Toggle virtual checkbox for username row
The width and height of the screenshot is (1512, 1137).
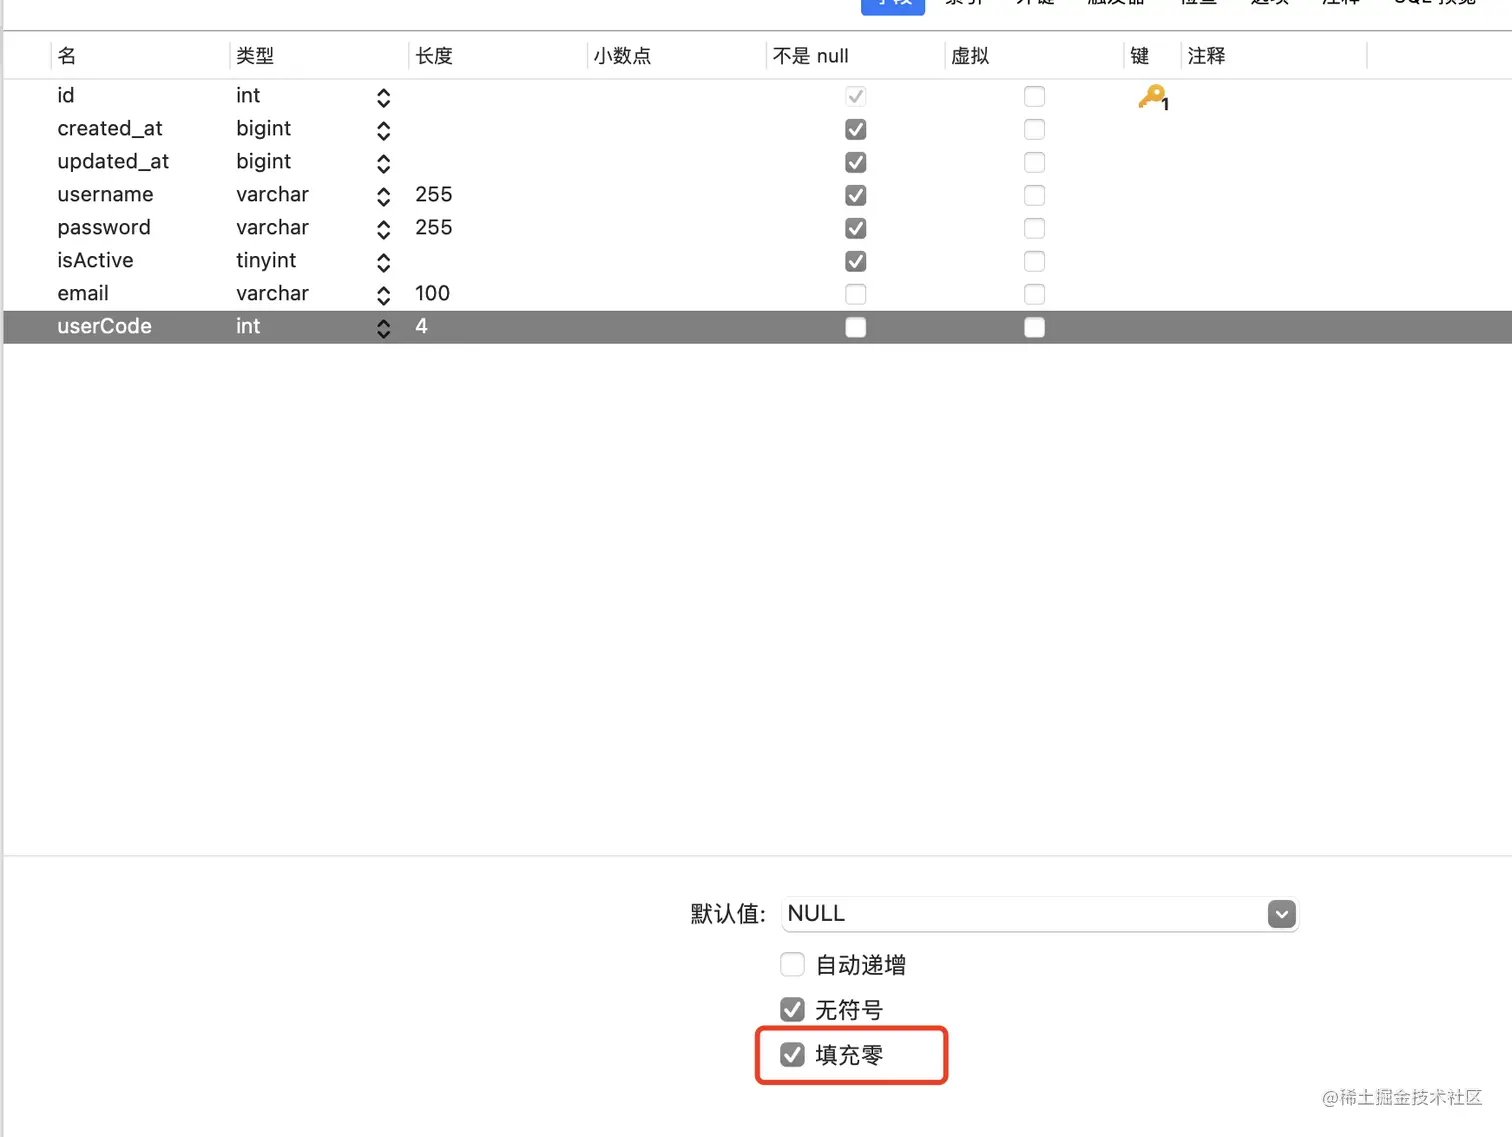1034,195
